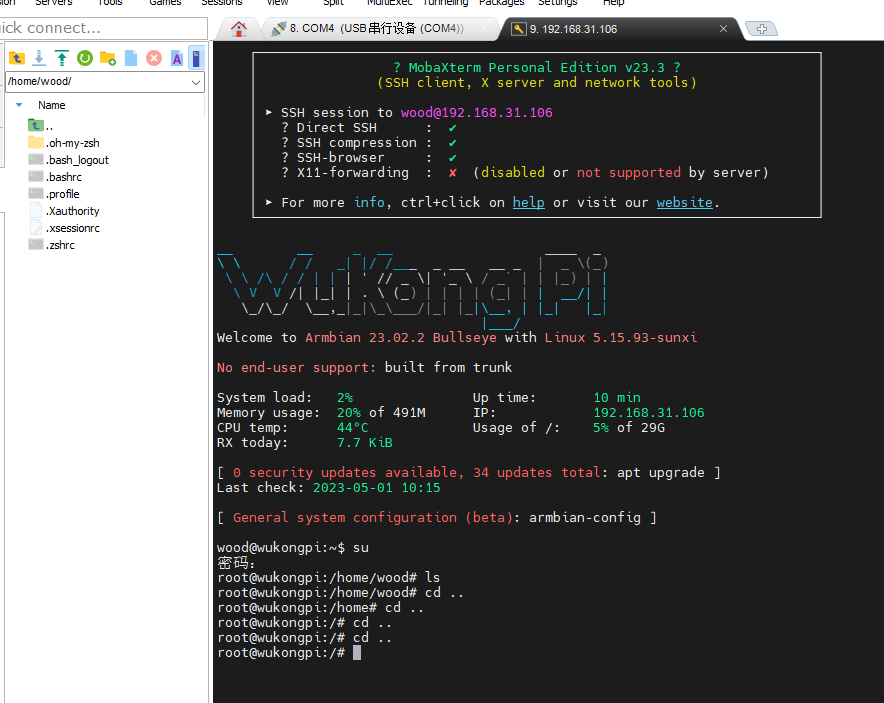Image resolution: width=884 pixels, height=703 pixels.
Task: Open the Sessions menu
Action: [222, 3]
